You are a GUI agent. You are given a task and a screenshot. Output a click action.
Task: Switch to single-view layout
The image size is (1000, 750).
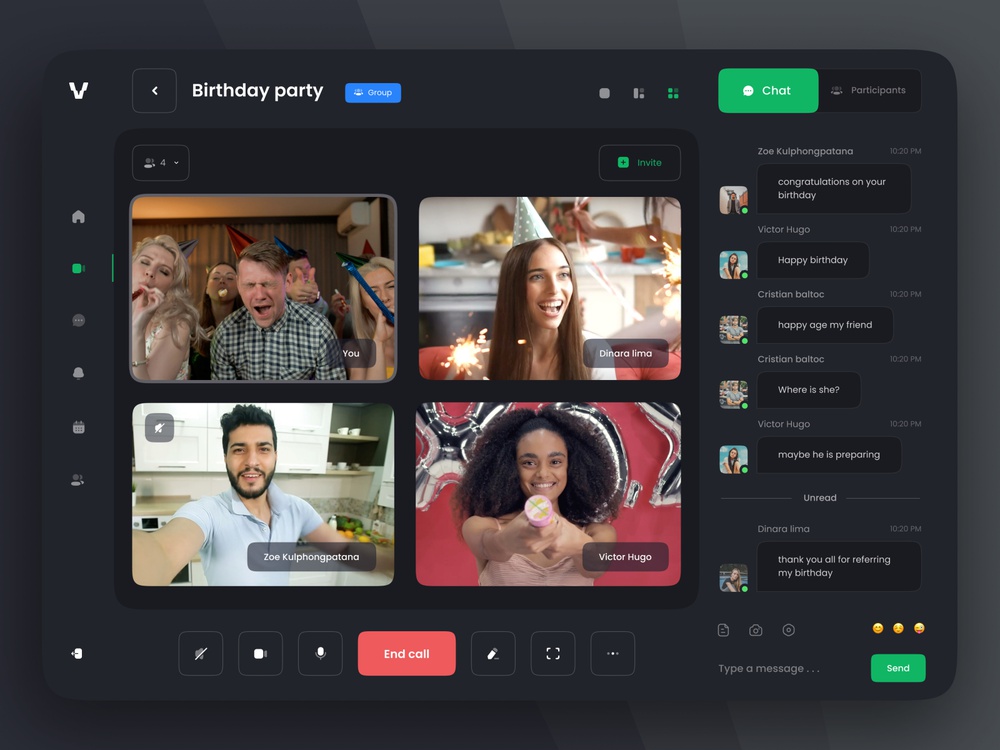click(x=605, y=93)
